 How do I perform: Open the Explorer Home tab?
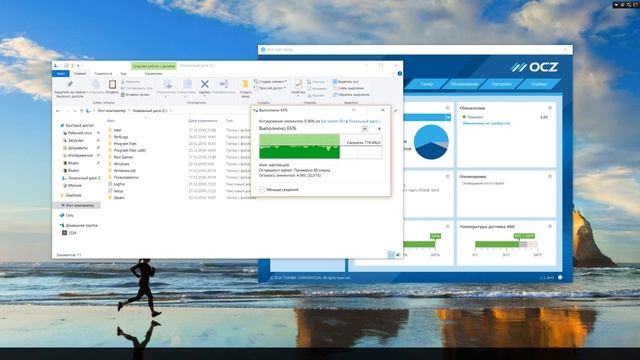click(x=80, y=73)
